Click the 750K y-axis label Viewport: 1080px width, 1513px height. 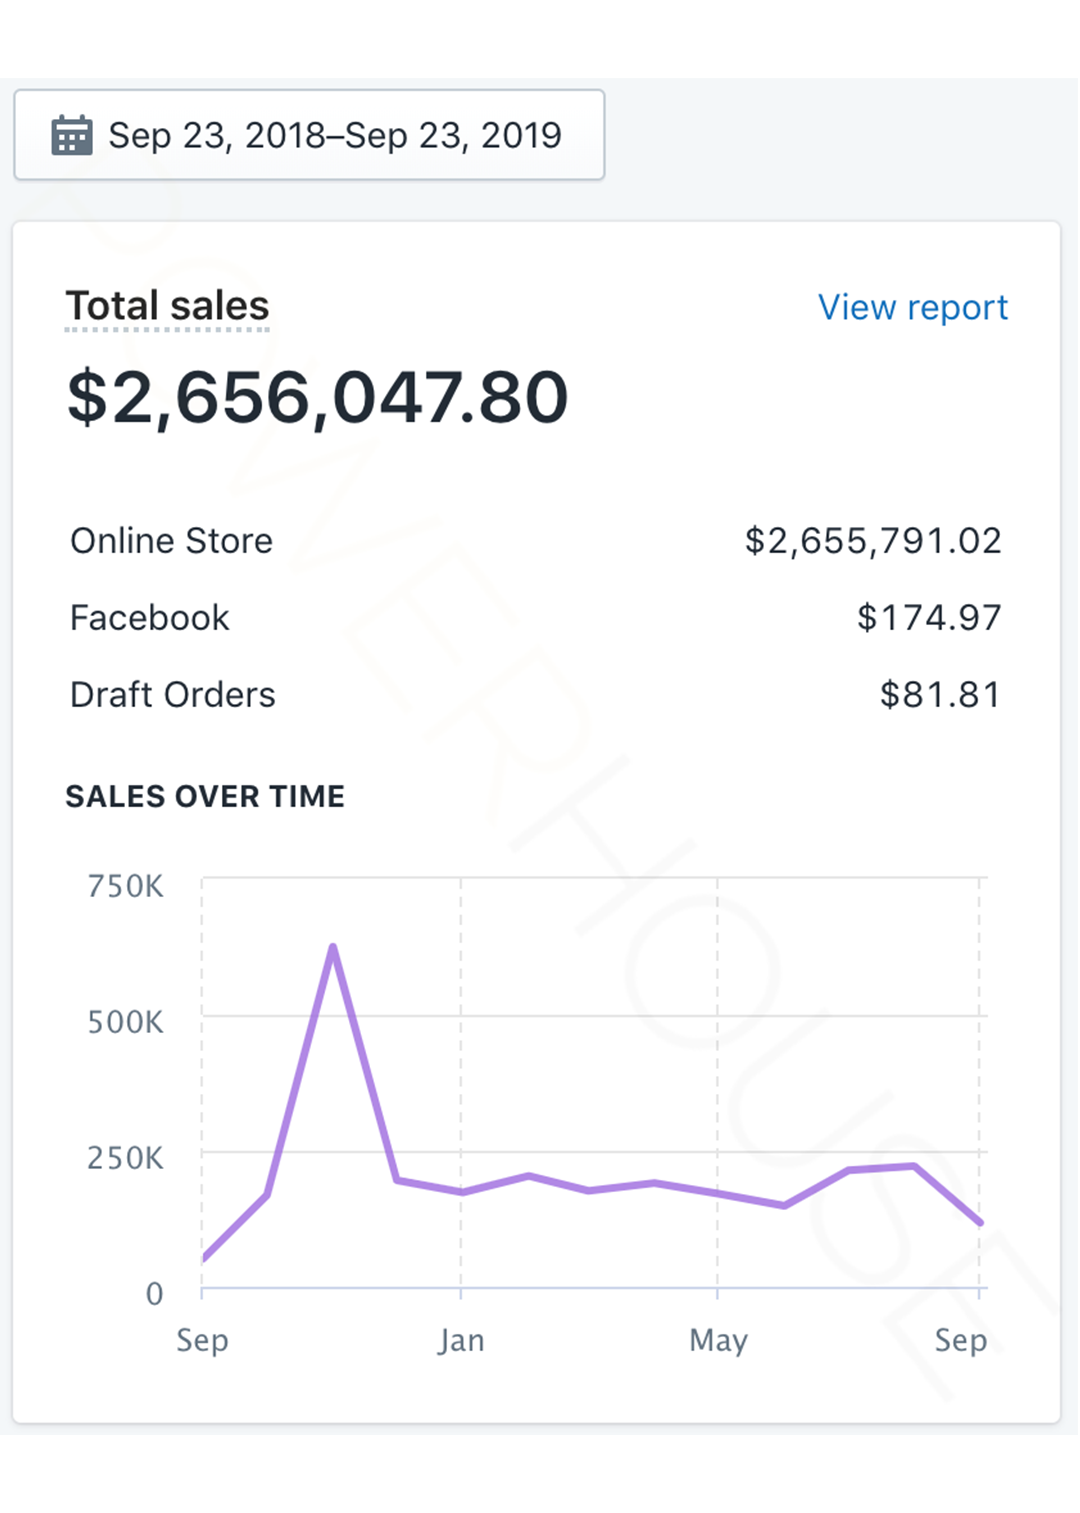[125, 887]
